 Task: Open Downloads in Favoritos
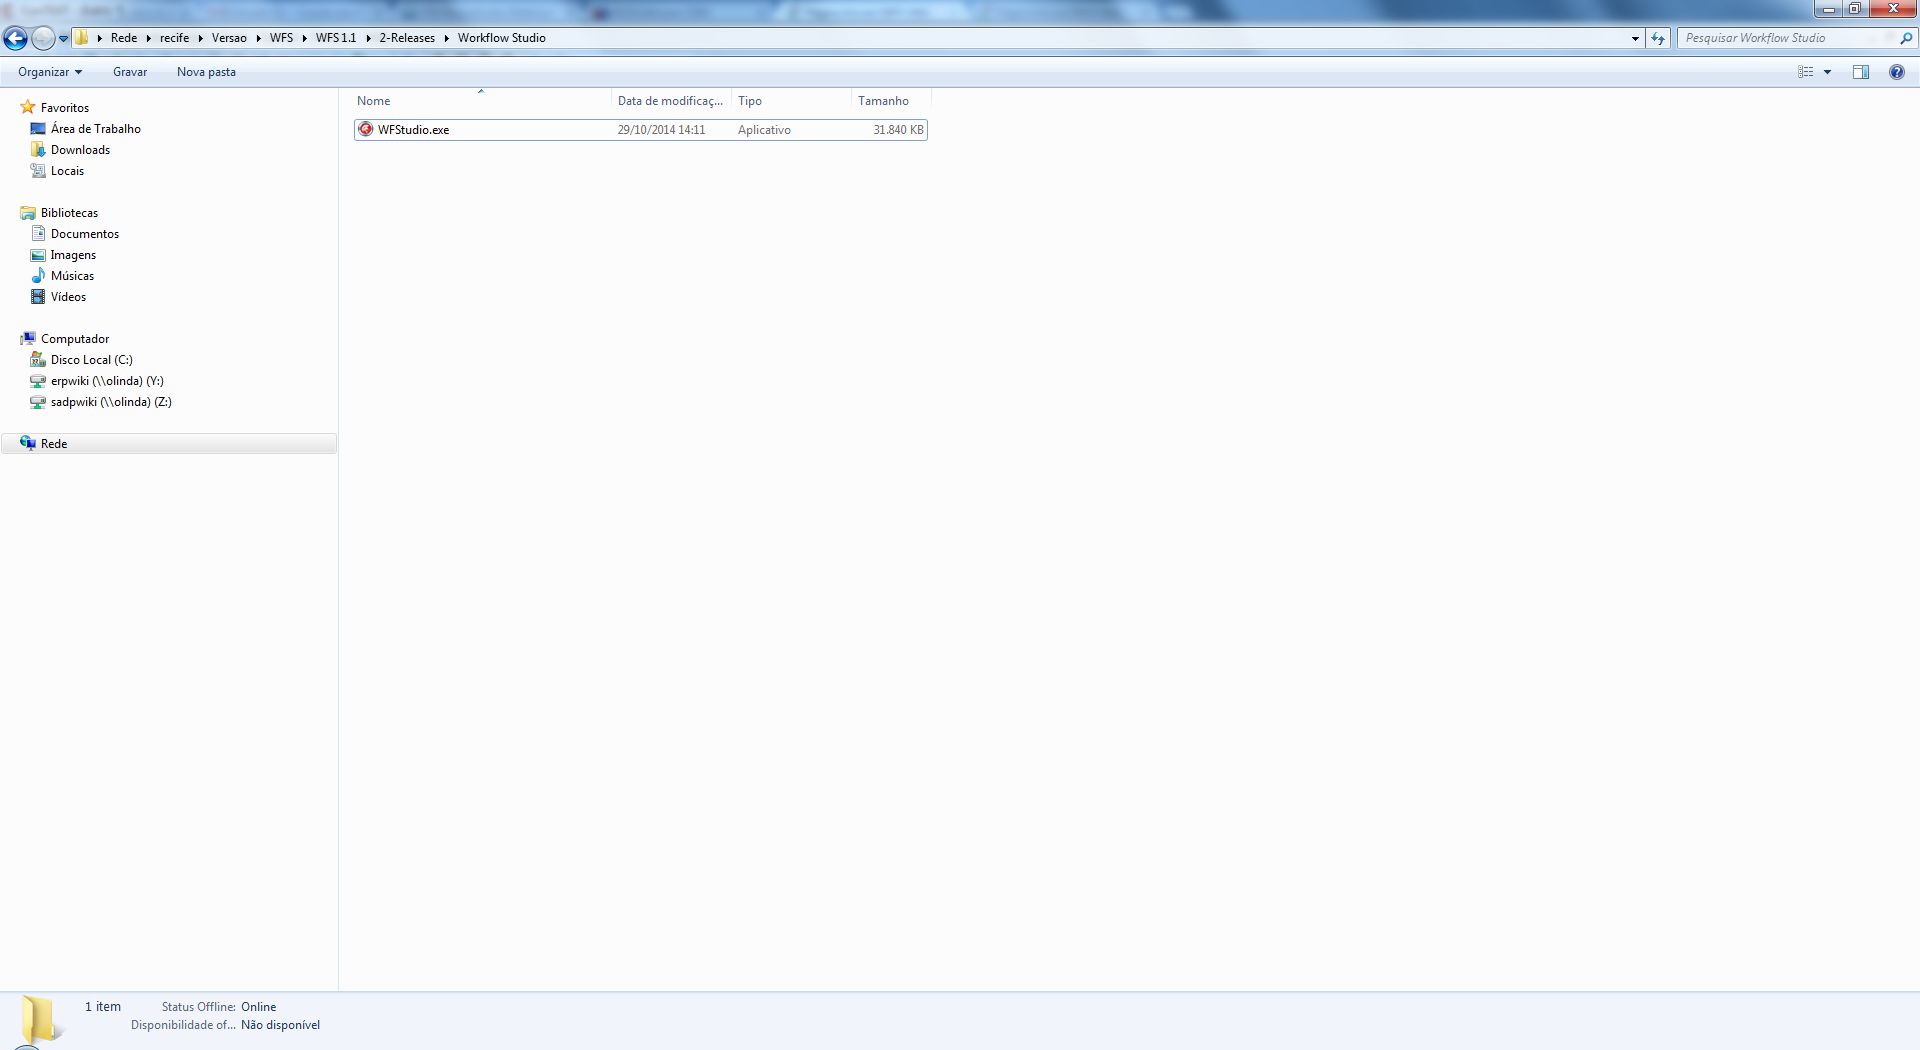click(80, 150)
